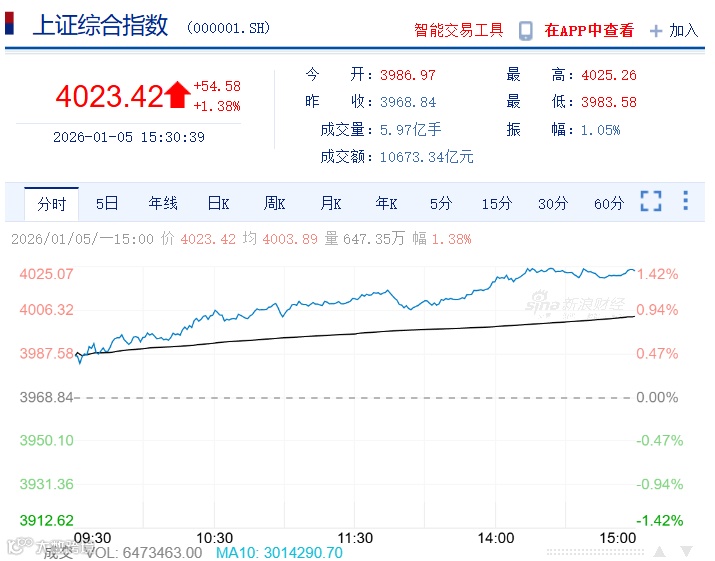
Task: Click the red up arrow next to 4023.42
Action: click(177, 95)
